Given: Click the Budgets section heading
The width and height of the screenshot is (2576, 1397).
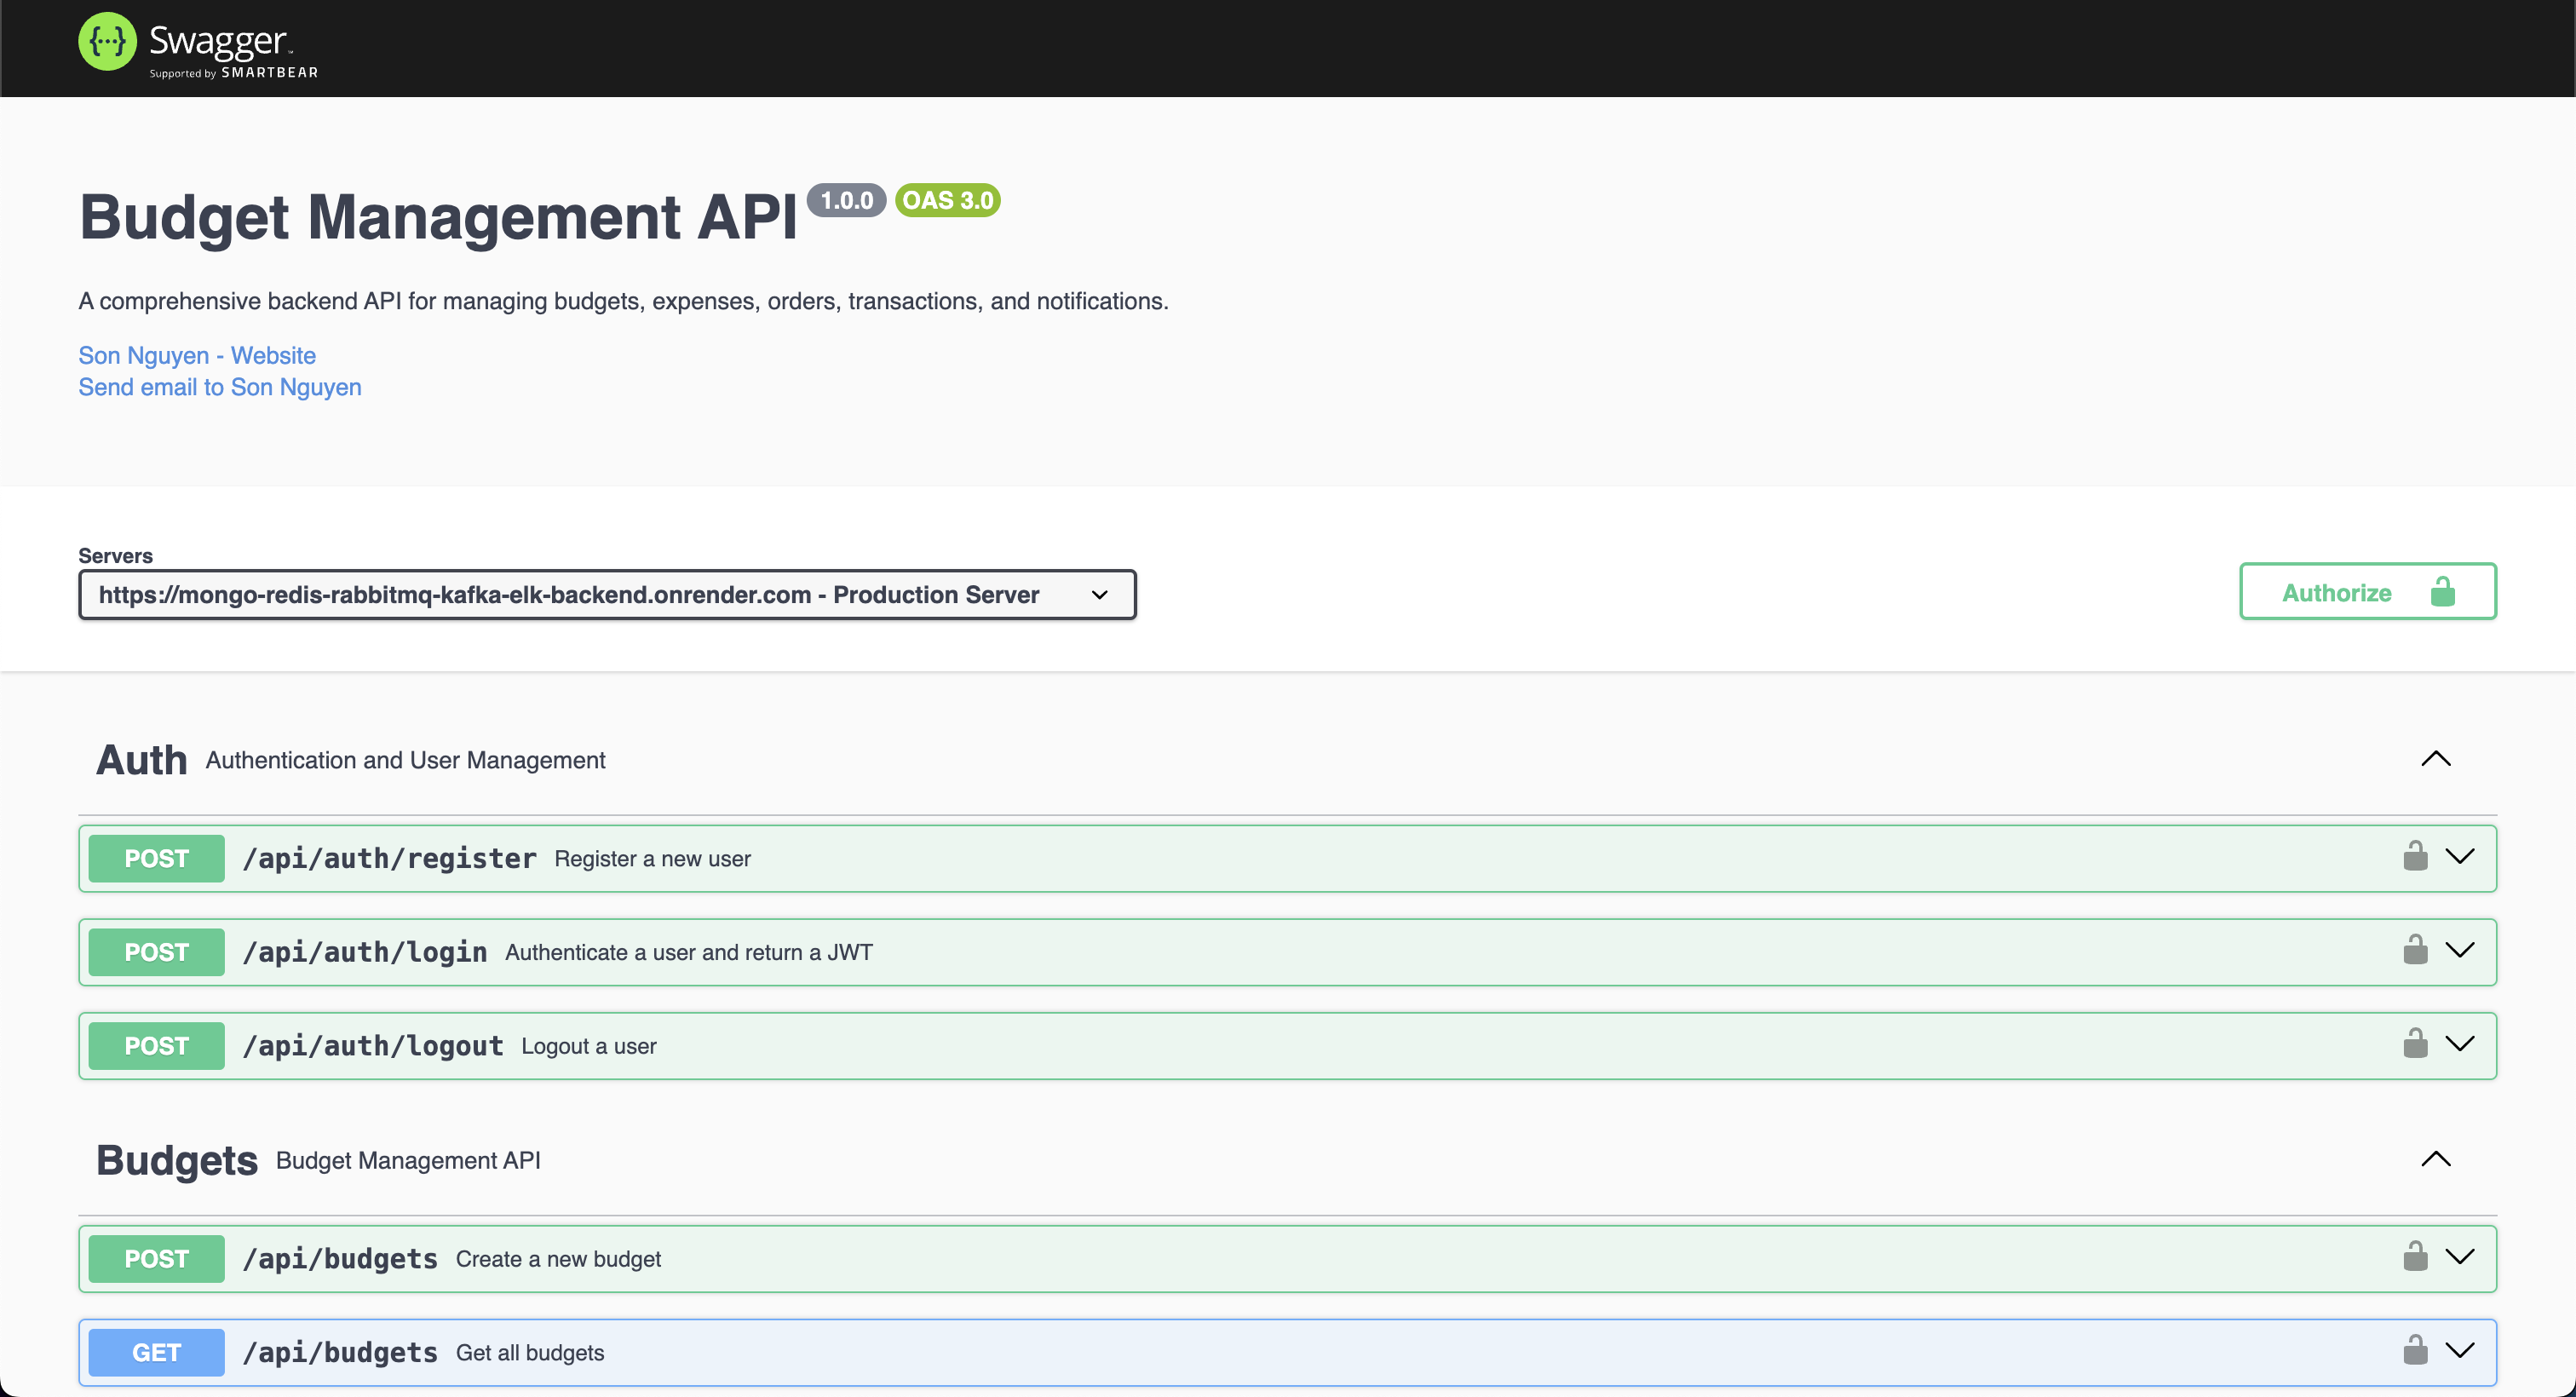Looking at the screenshot, I should coord(177,1161).
